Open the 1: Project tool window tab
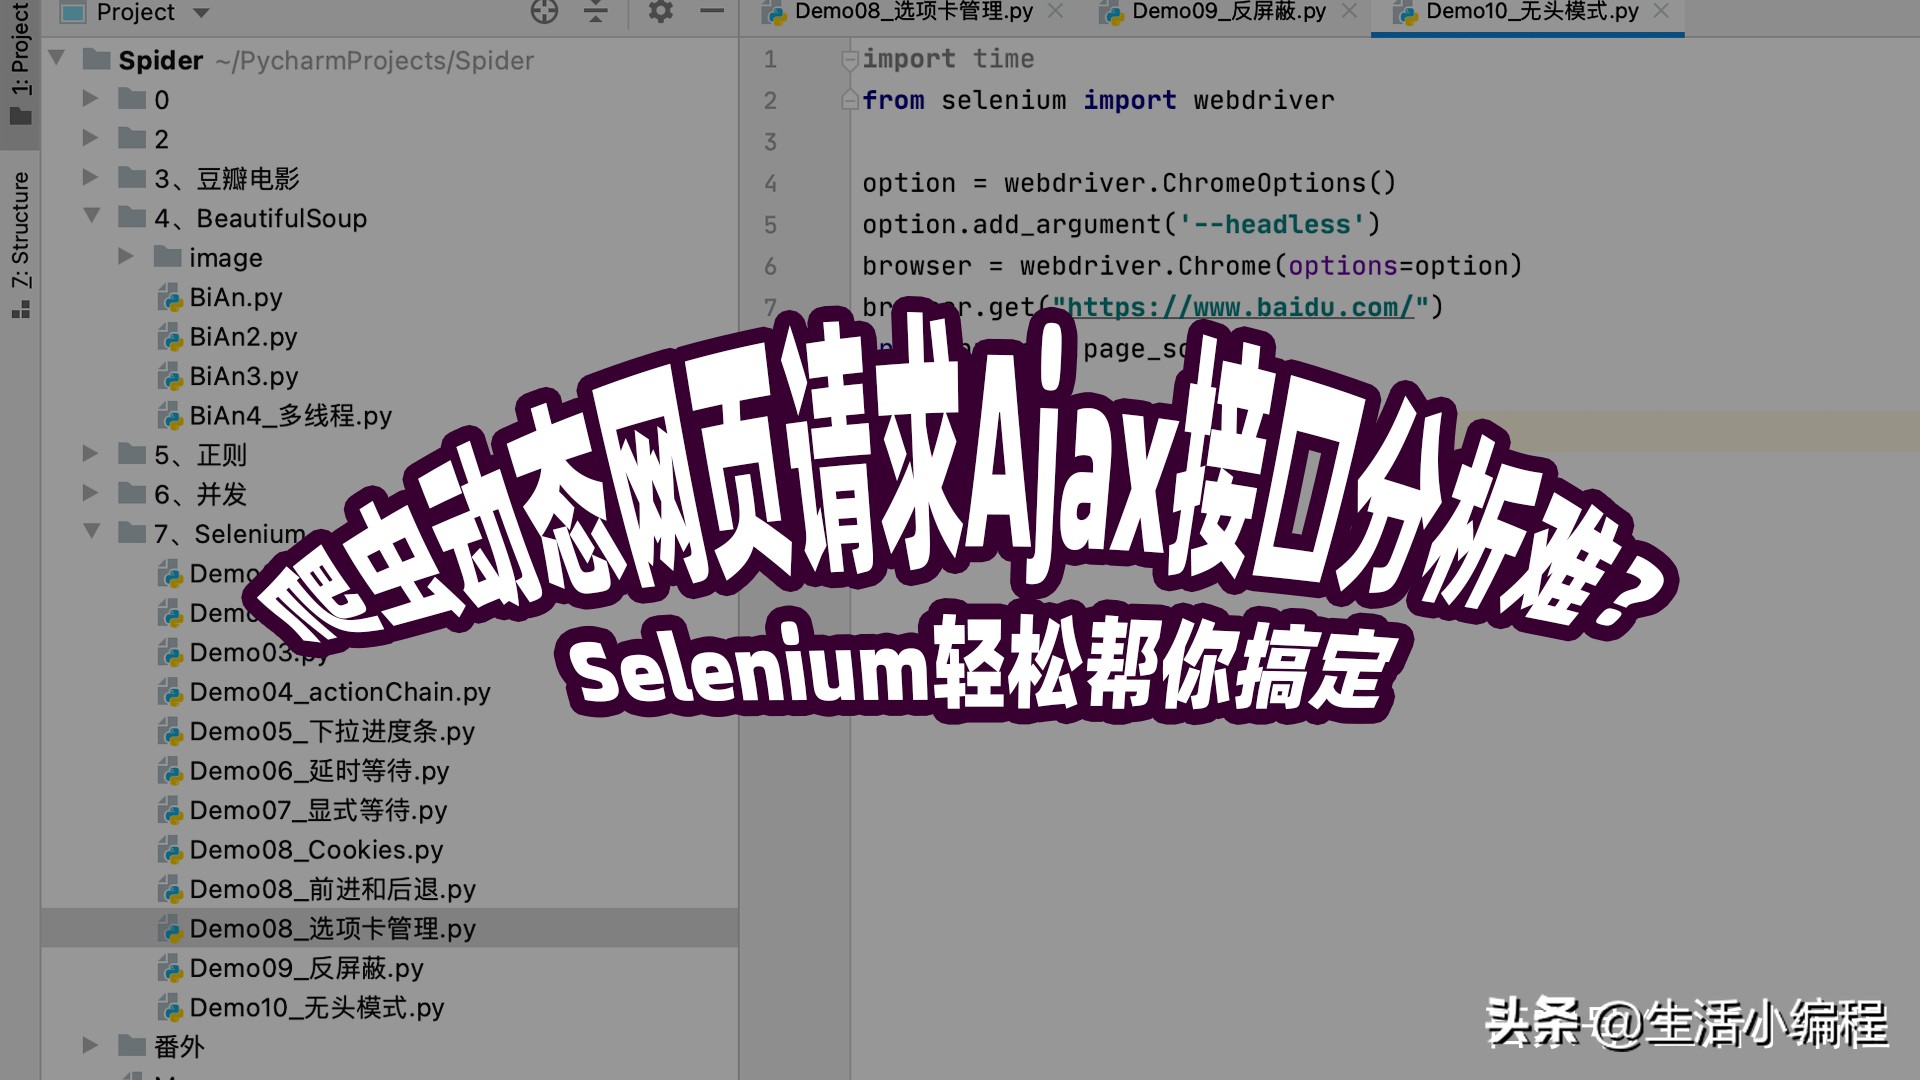The width and height of the screenshot is (1920, 1080). 20,62
